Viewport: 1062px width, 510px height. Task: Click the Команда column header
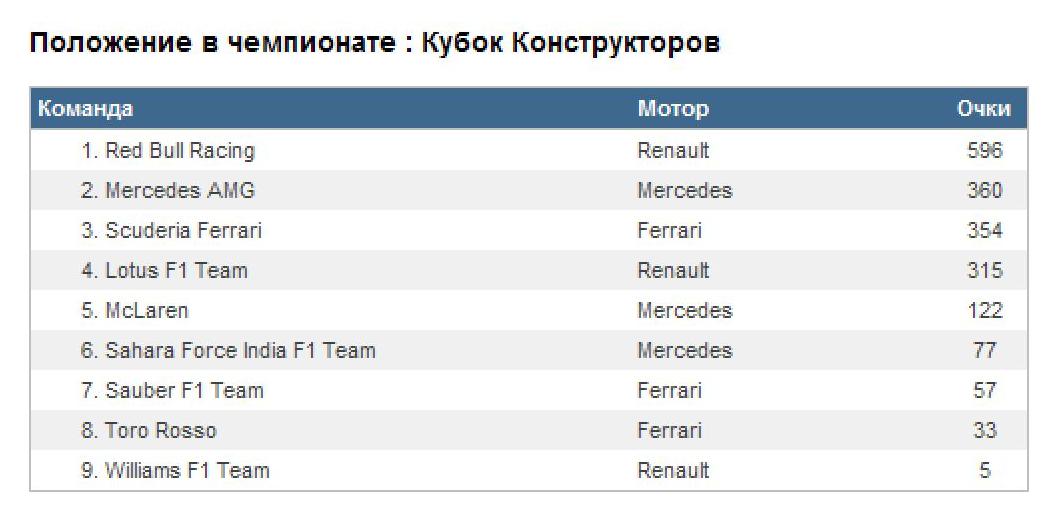click(85, 109)
